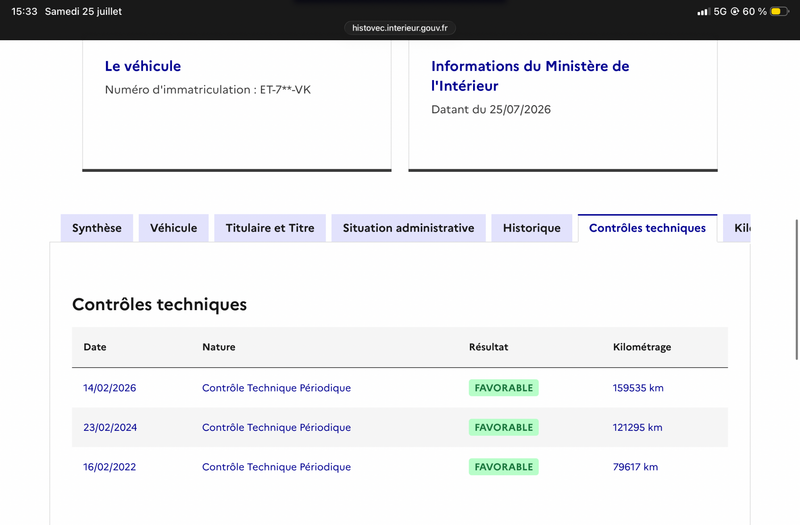Screen dimensions: 800x525
Task: Click Informations du Ministère de l'Intérieur heading
Action: pos(530,76)
